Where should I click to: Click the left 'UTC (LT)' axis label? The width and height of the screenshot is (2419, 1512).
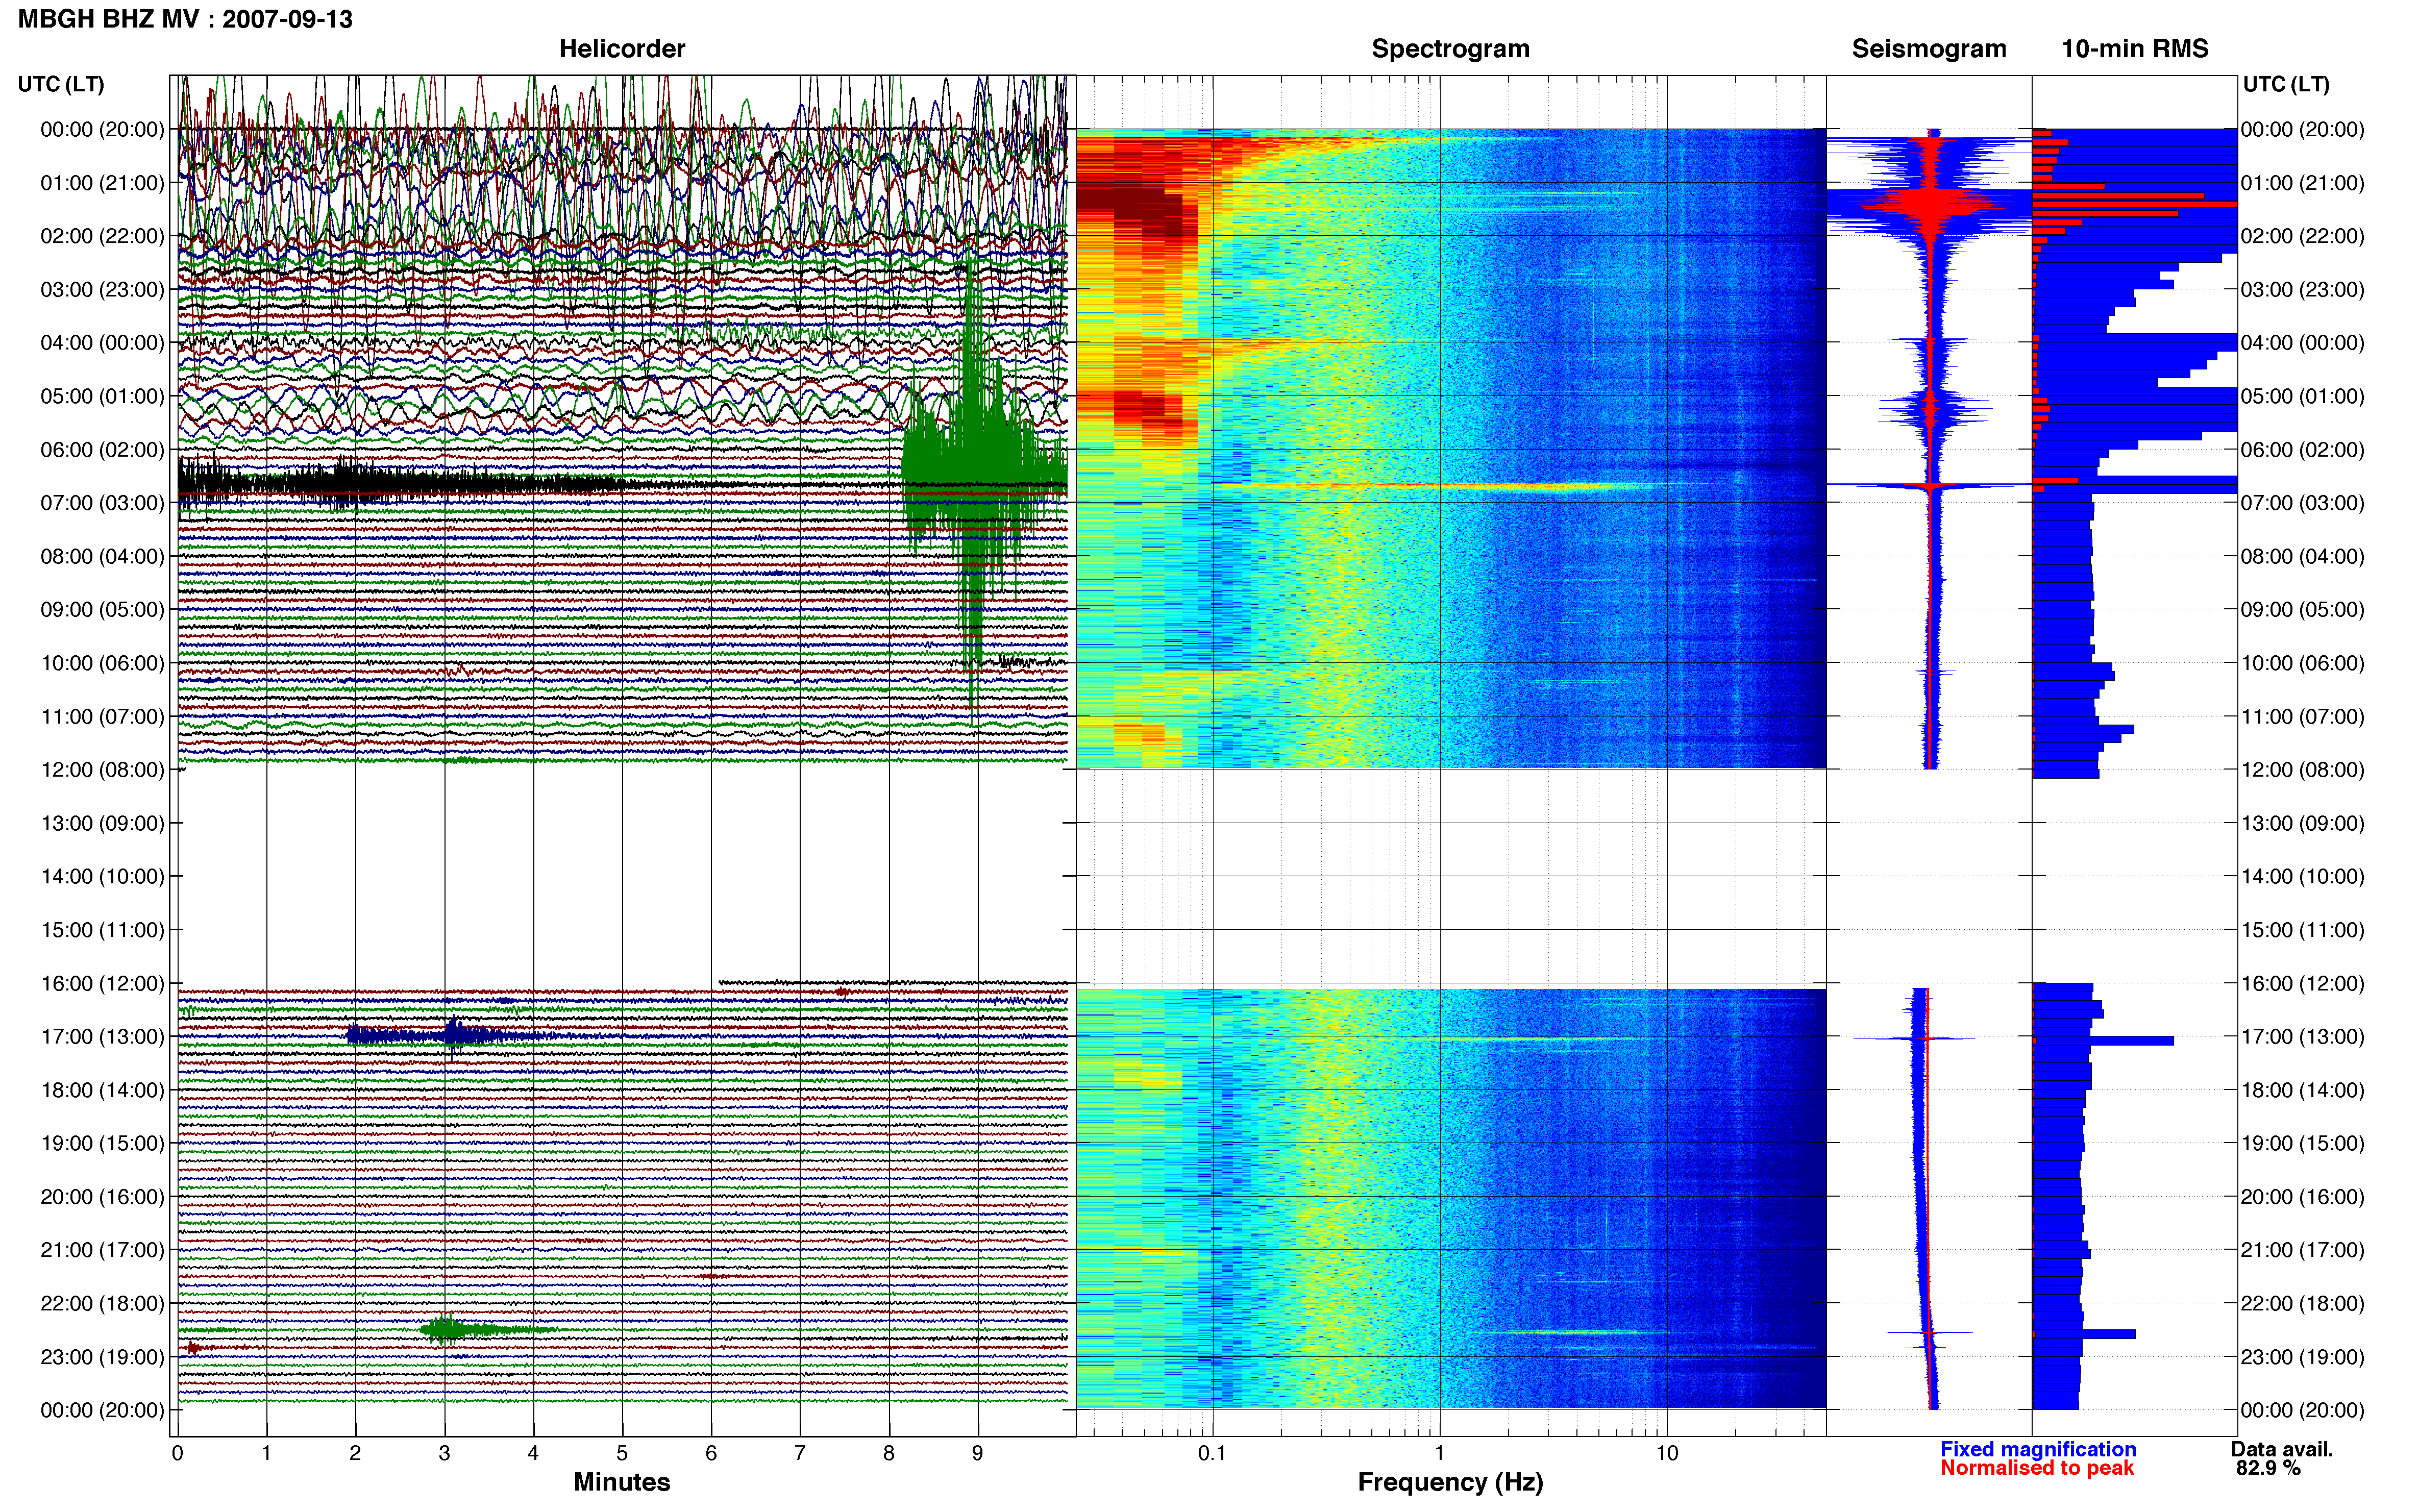click(61, 84)
